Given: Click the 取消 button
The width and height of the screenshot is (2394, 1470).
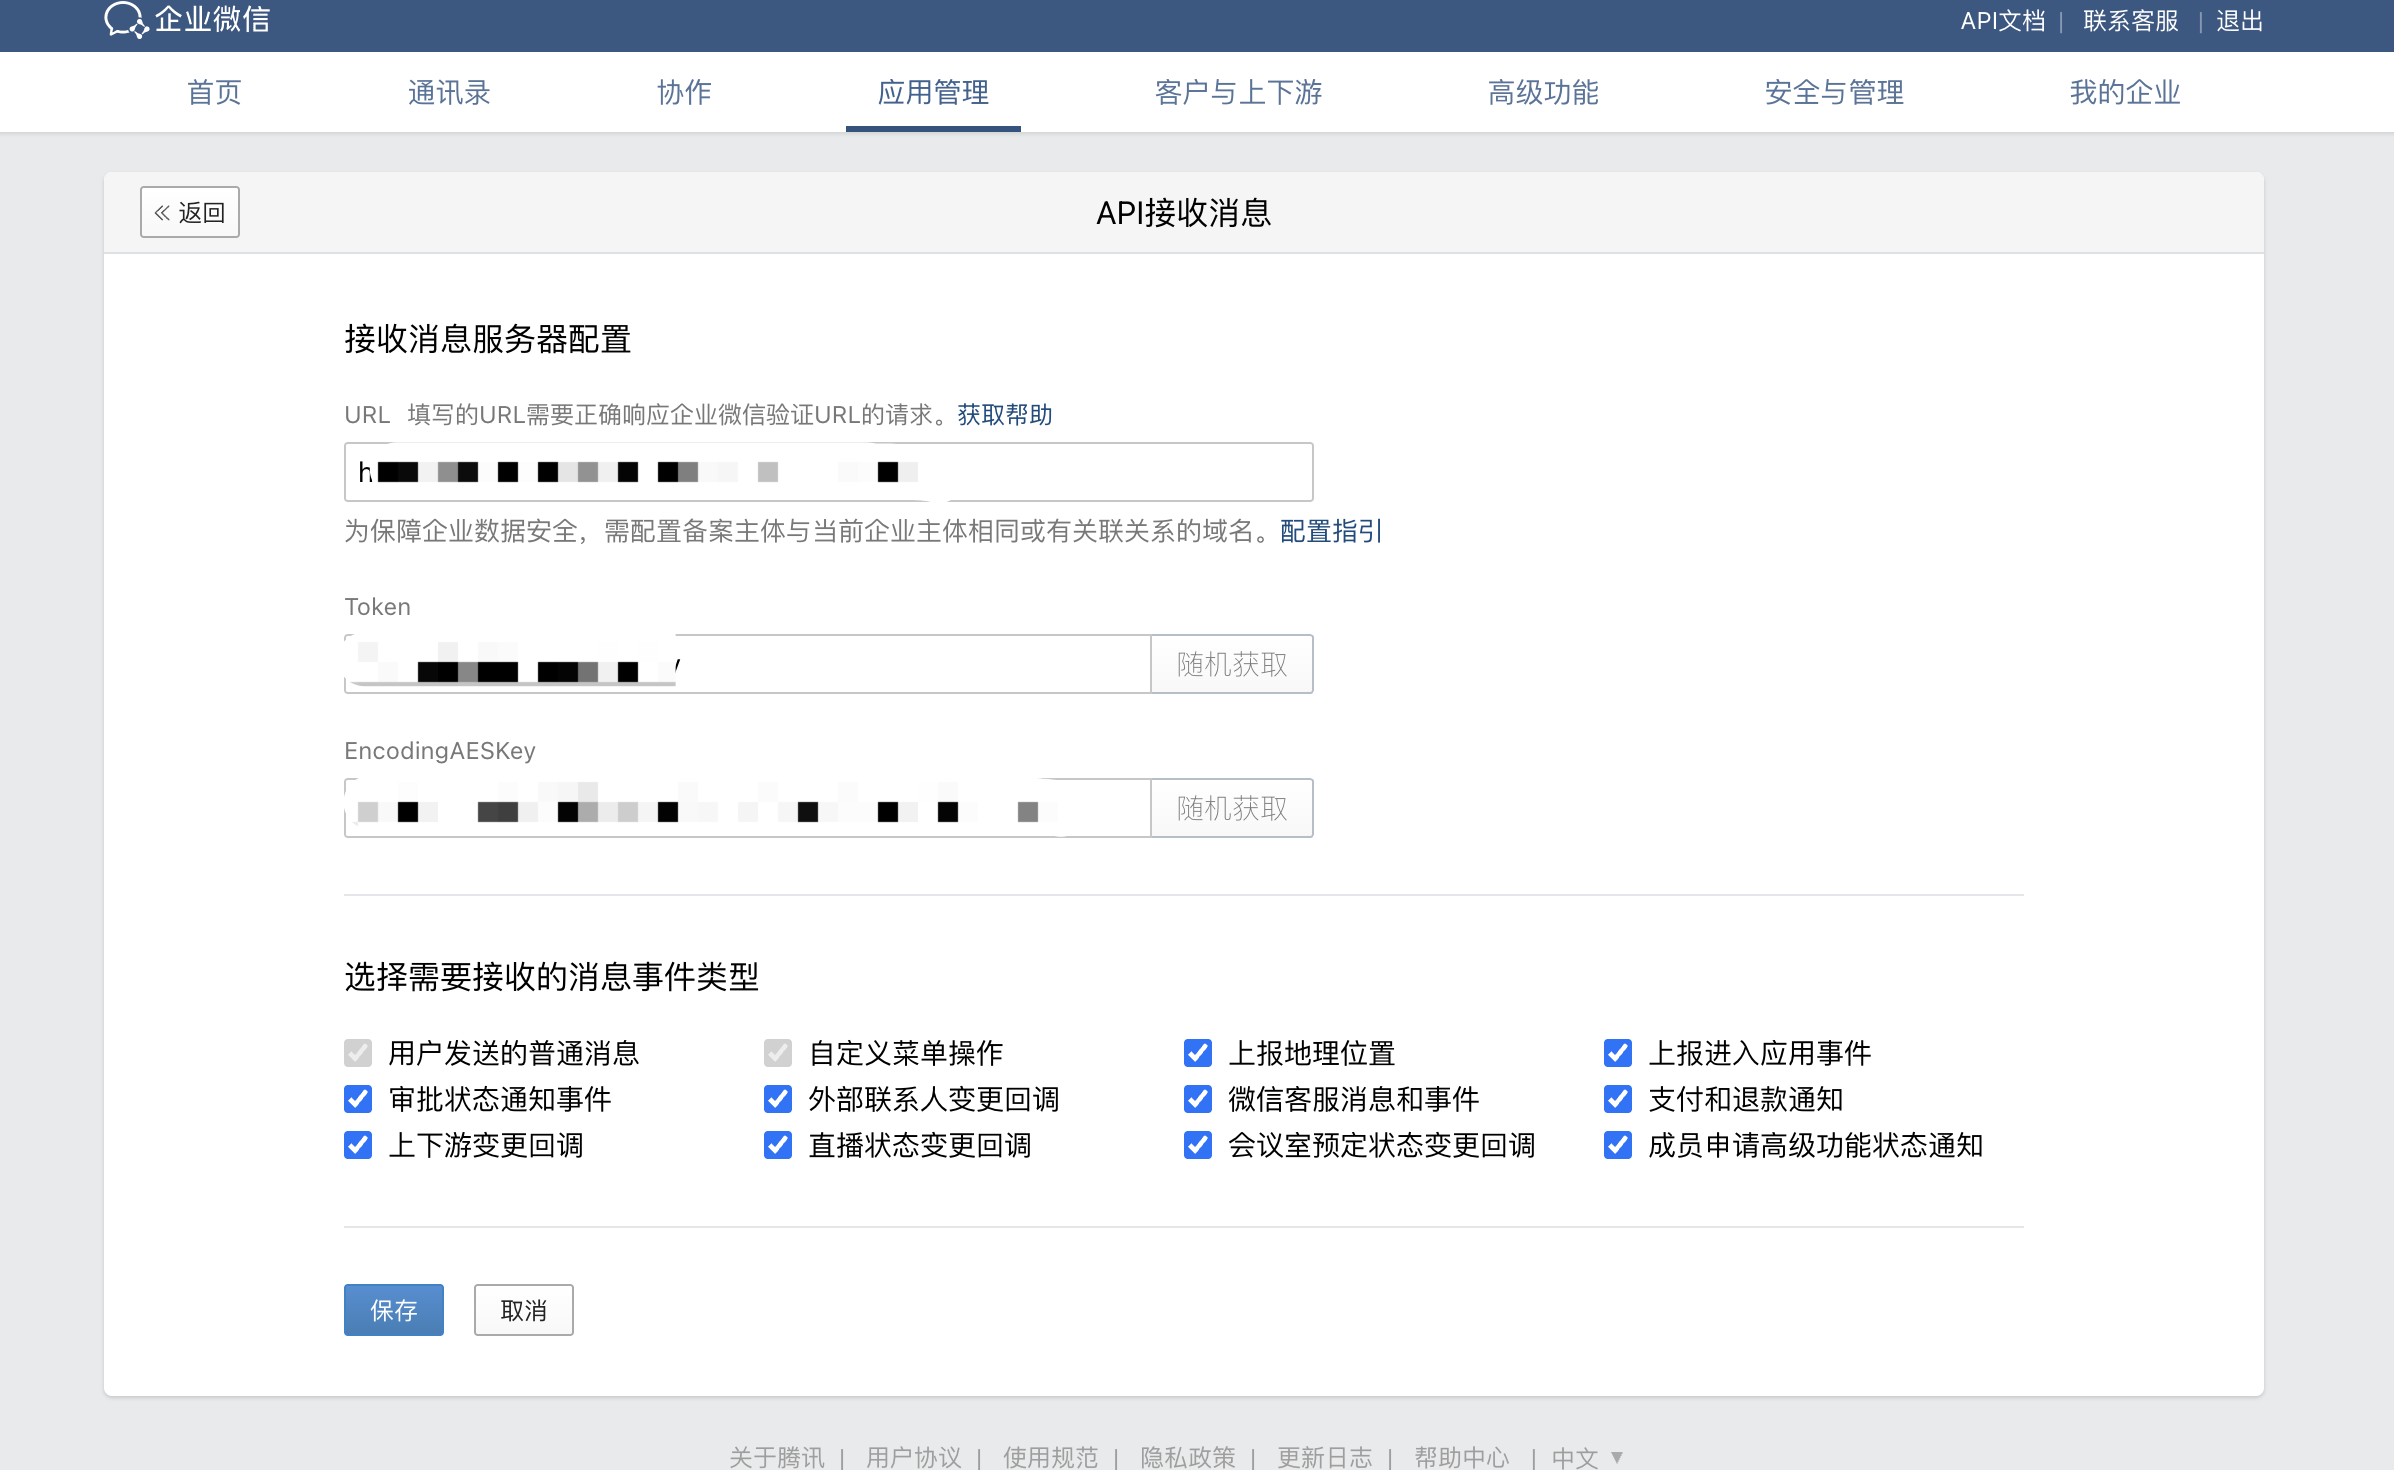Looking at the screenshot, I should coord(523,1309).
